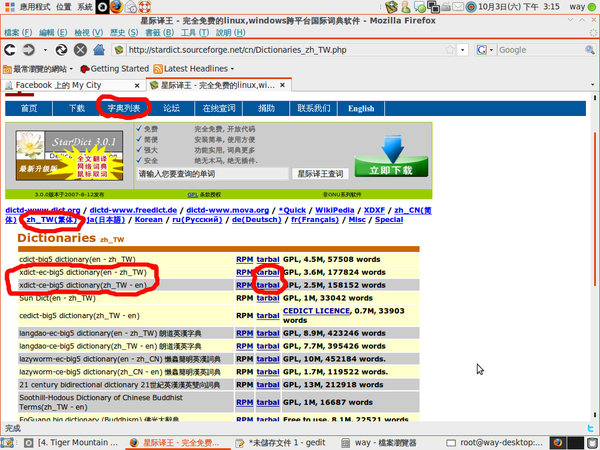Go to the Firefox home page
This screenshot has height=450, width=600.
coord(99,50)
